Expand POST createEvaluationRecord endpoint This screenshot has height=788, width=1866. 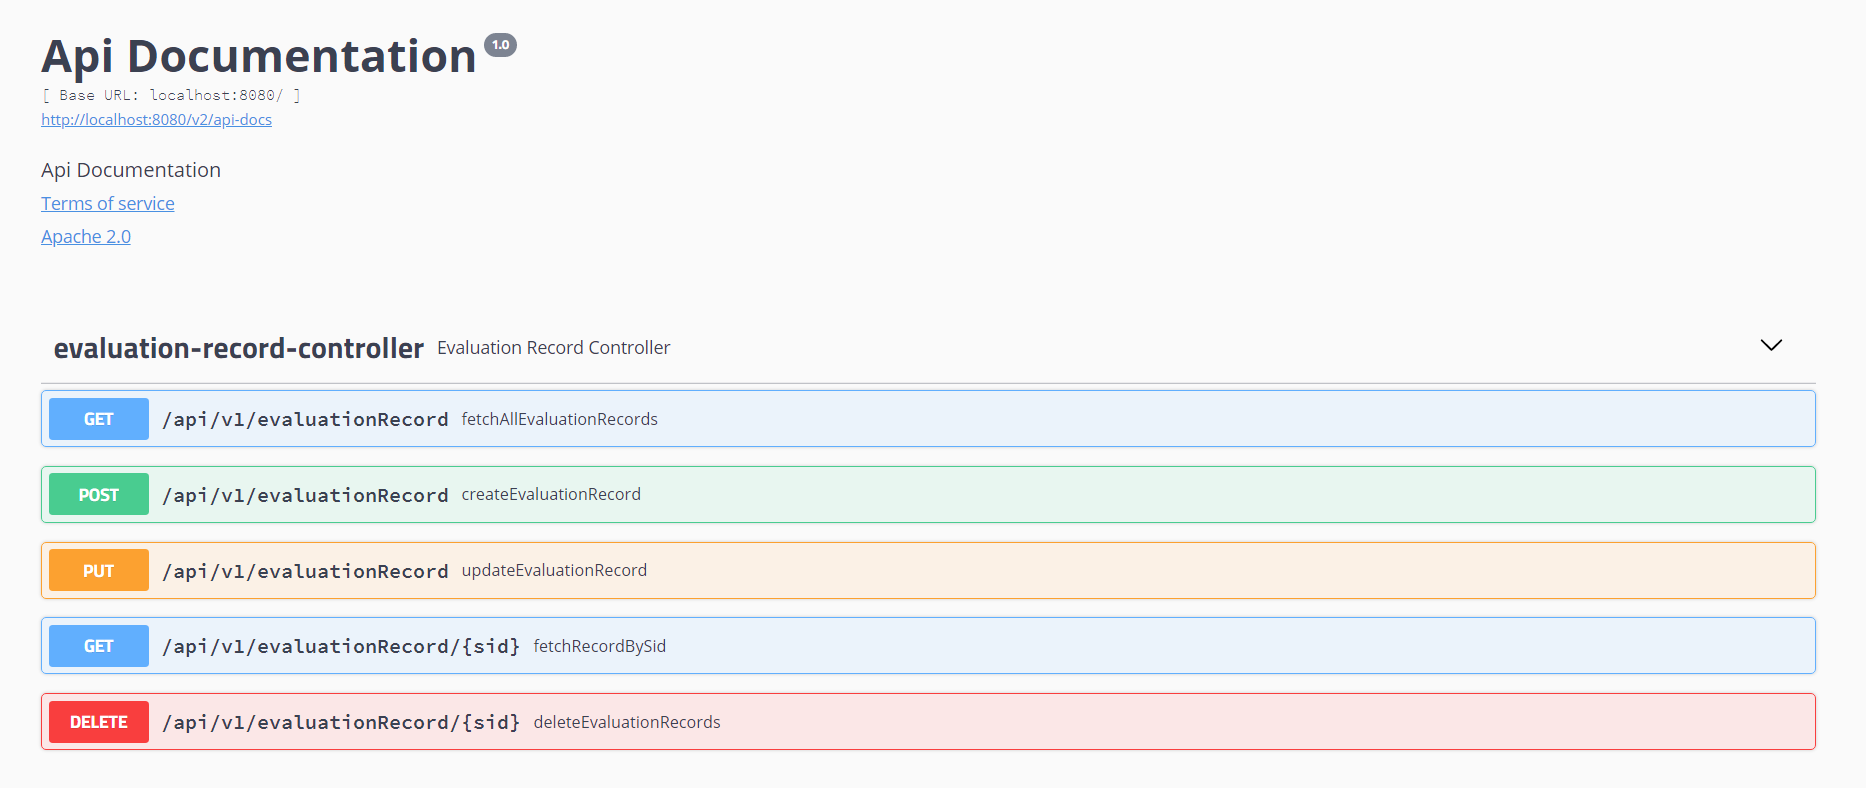coord(928,495)
